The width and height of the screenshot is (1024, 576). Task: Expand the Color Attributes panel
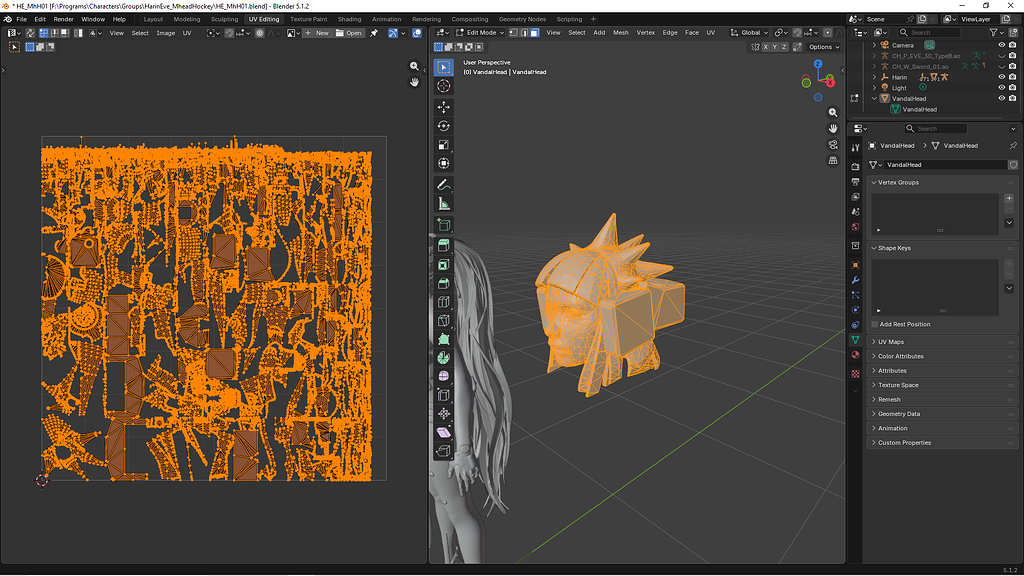[x=941, y=356]
